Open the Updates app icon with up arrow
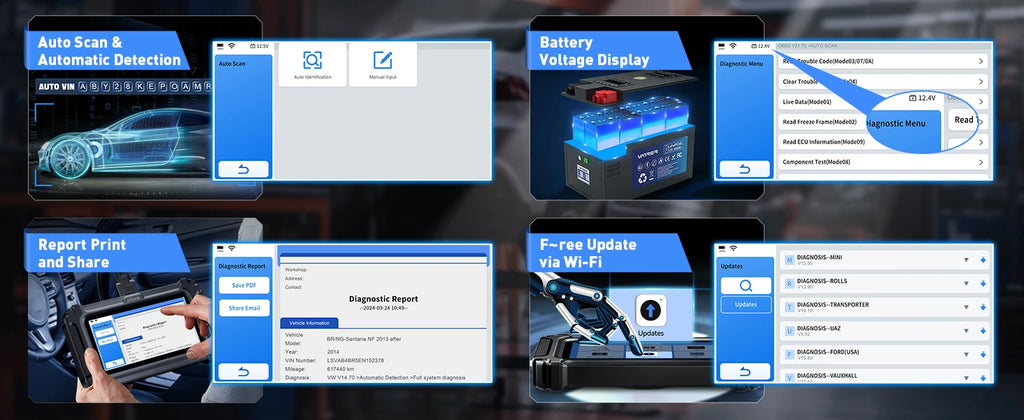Screen dimensions: 1024x420 650,311
